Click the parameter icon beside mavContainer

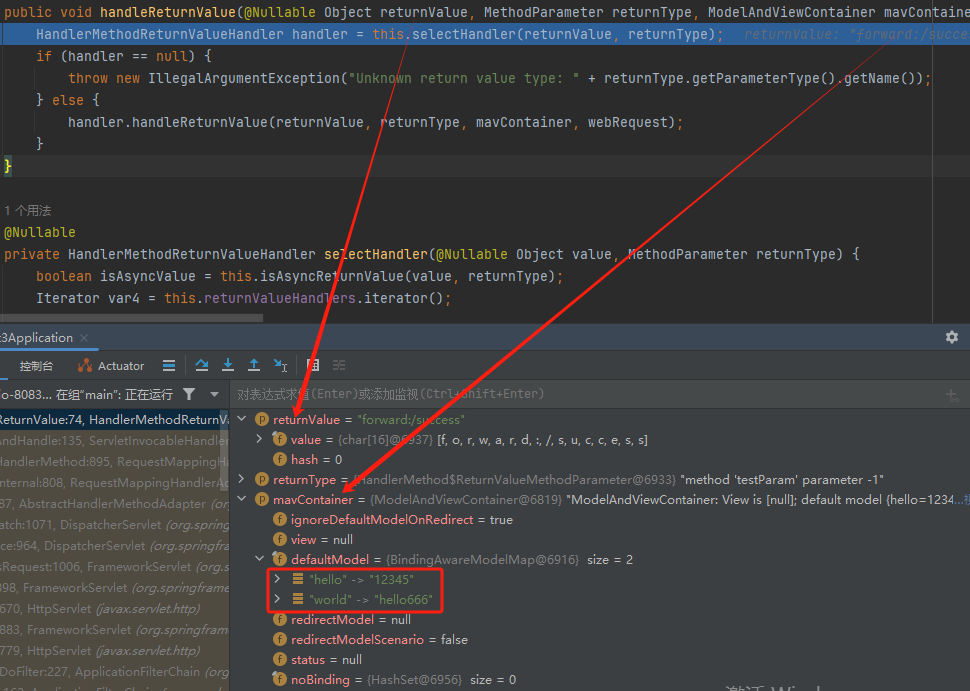point(262,499)
